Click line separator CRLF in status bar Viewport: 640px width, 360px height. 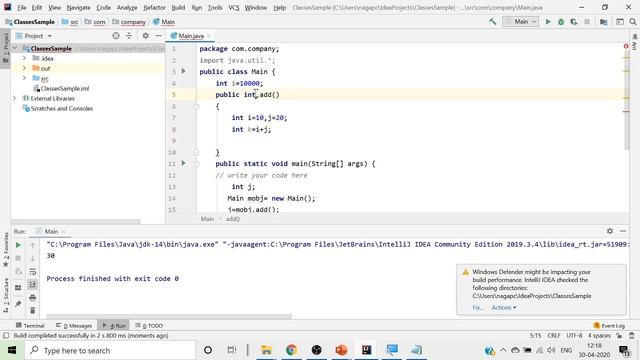[x=553, y=336]
